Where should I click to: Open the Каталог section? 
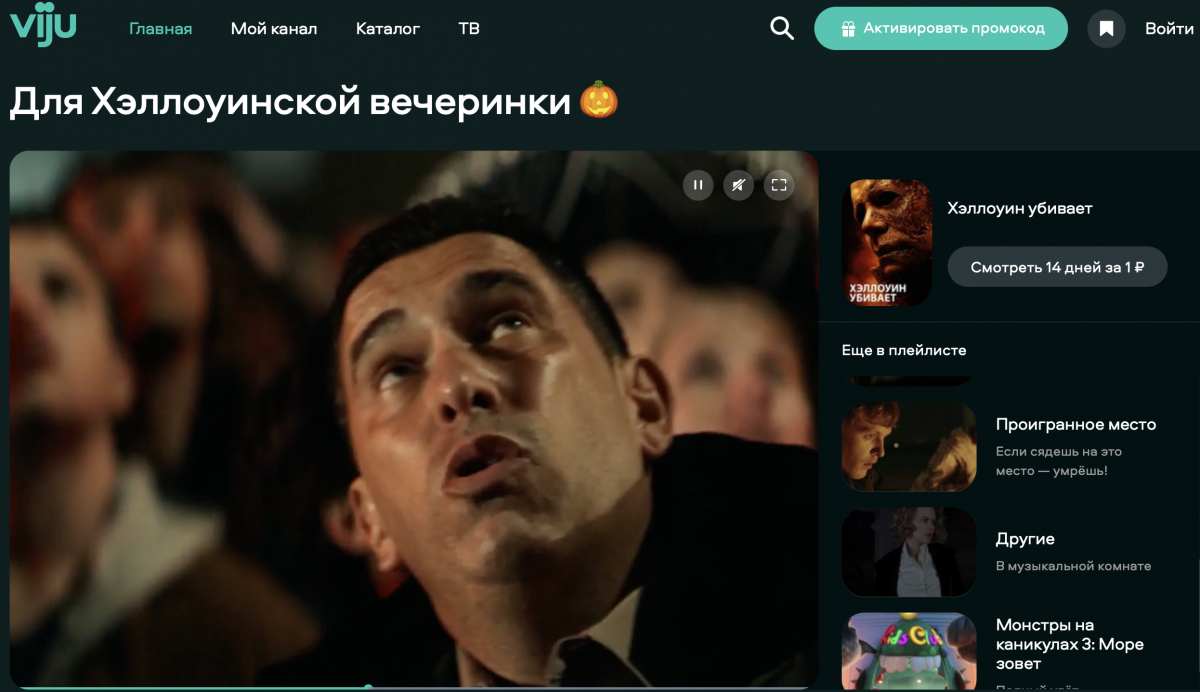387,29
